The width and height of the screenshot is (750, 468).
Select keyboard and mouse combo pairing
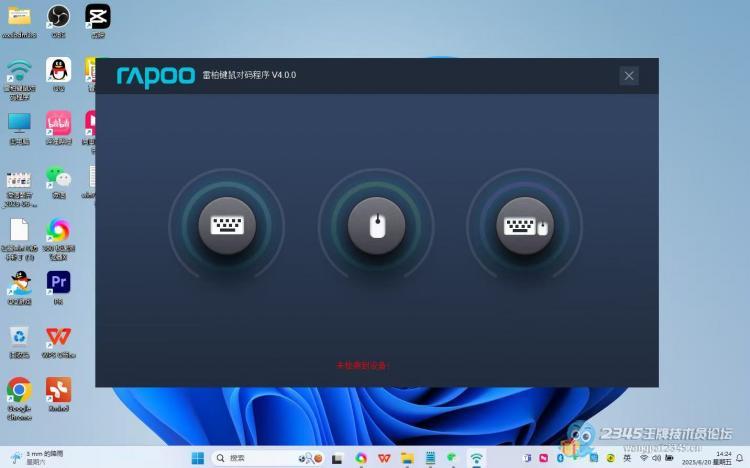tap(525, 225)
